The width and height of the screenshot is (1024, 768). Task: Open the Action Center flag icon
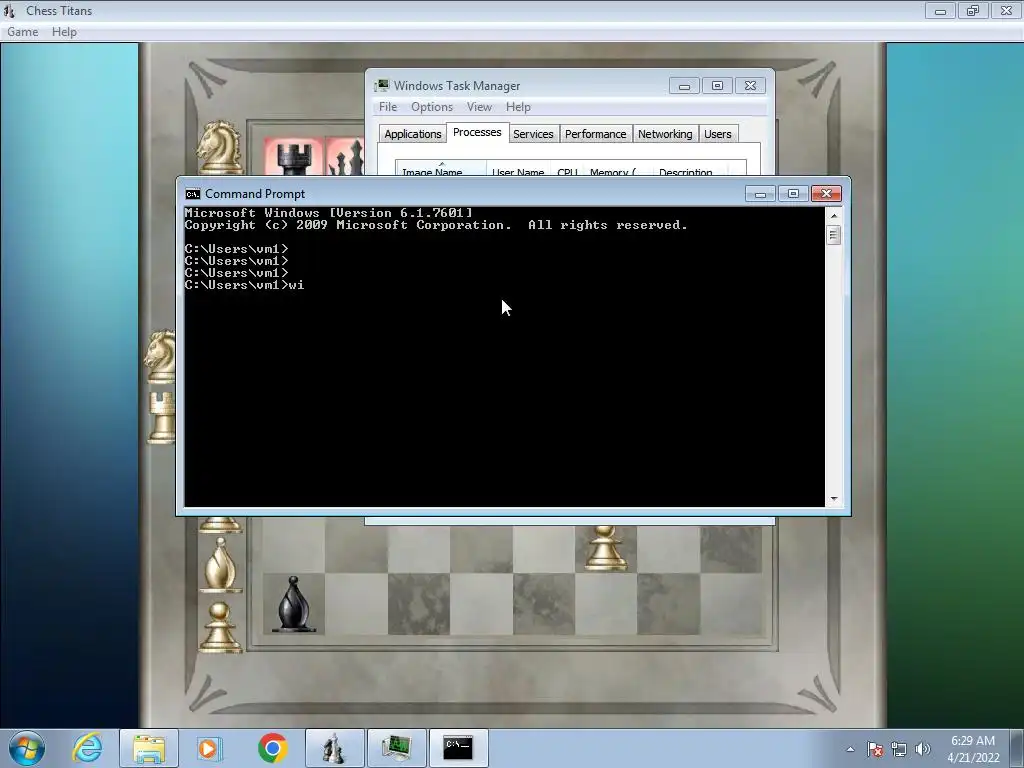(x=875, y=749)
